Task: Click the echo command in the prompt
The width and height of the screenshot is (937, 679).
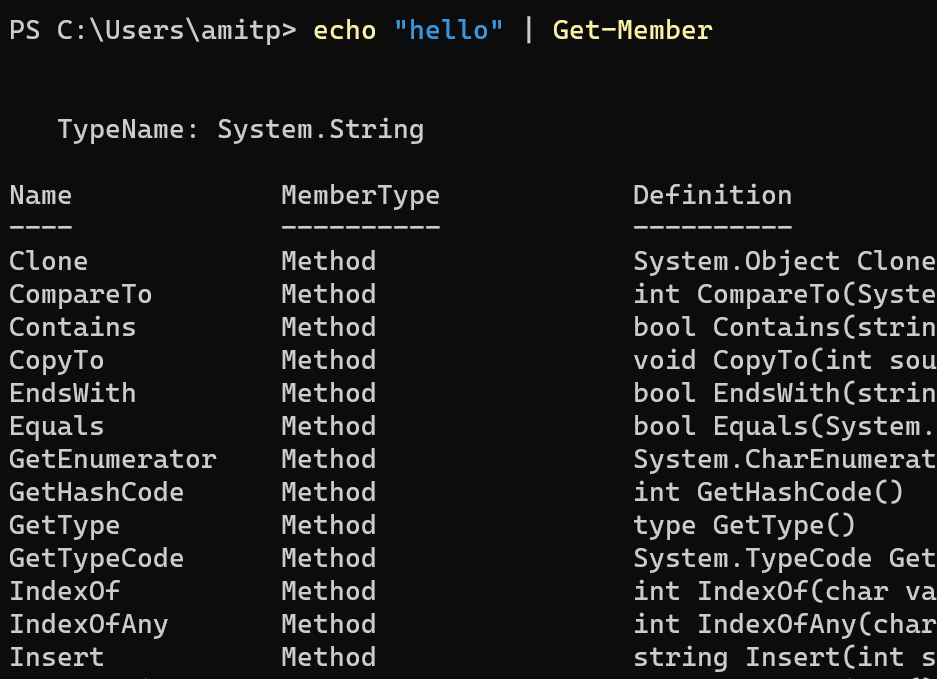Action: coord(344,30)
